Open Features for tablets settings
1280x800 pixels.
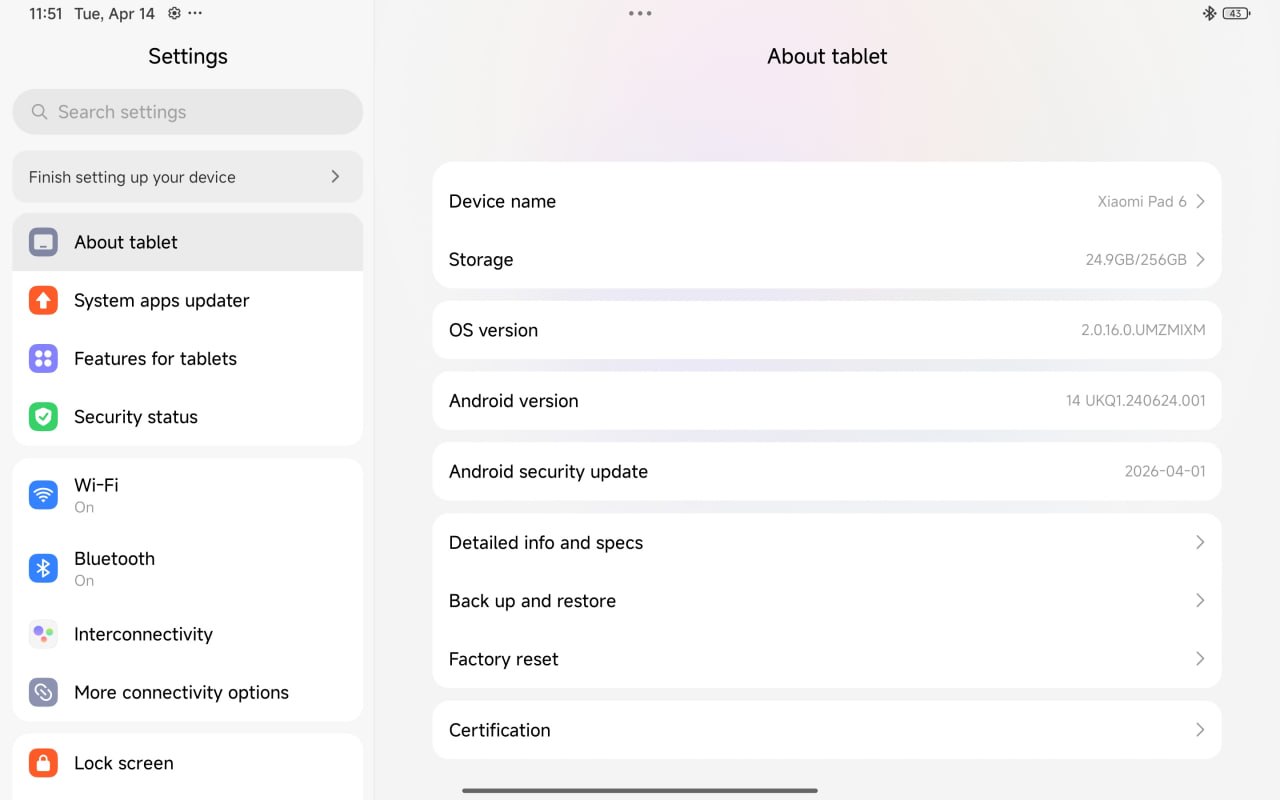pos(188,358)
